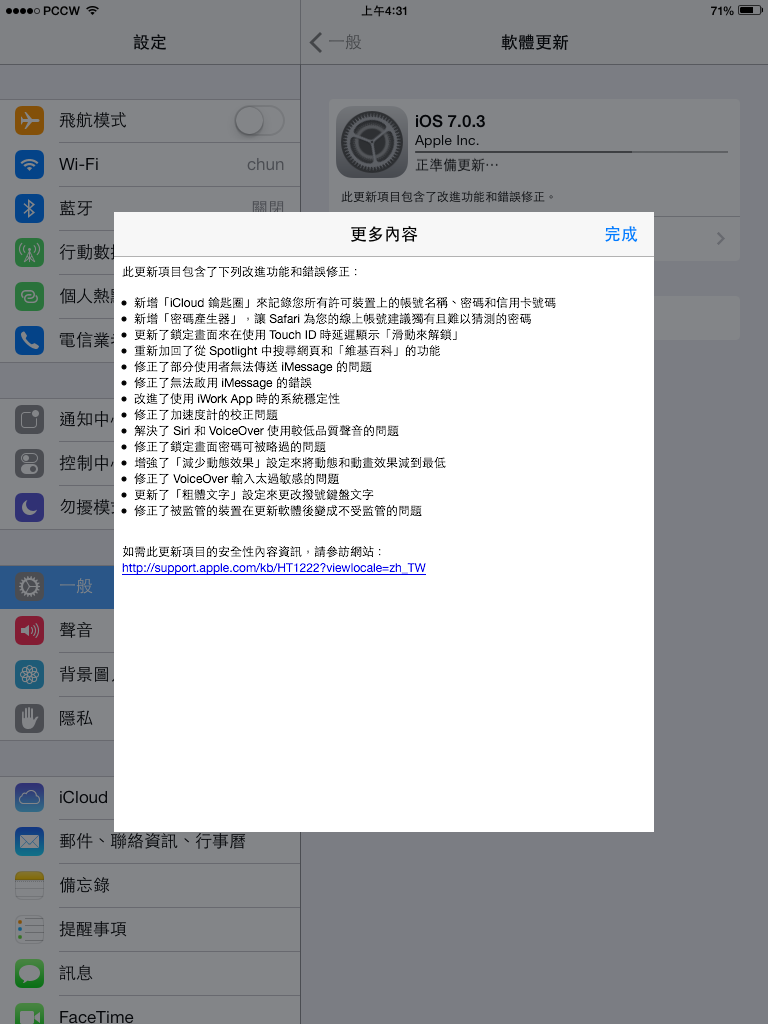Tap the 更多內容 dialog title

tap(384, 234)
